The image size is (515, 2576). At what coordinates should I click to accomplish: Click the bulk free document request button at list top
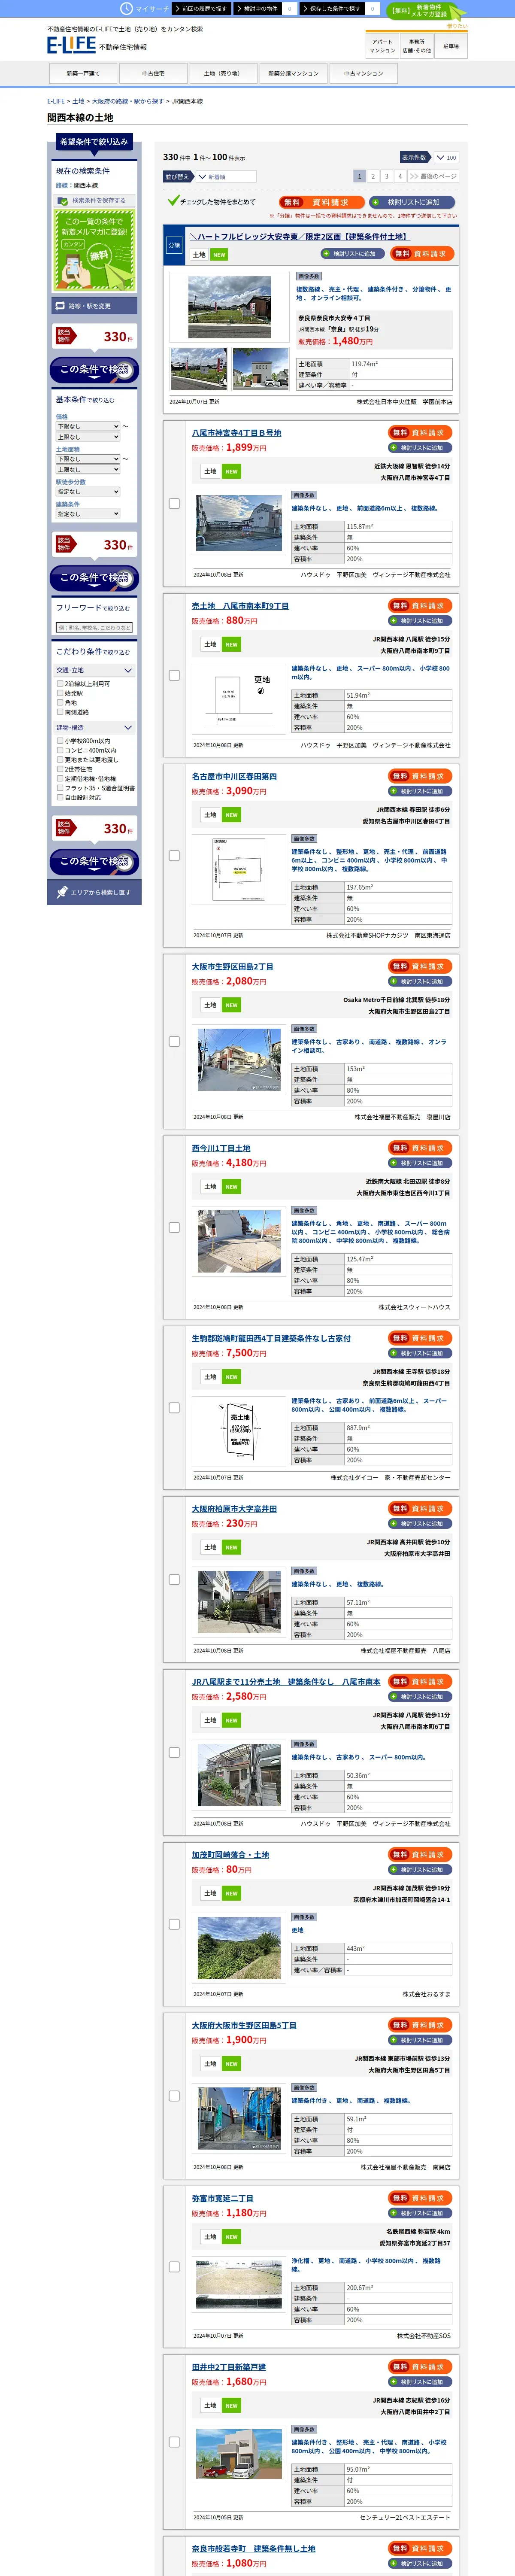pos(322,202)
